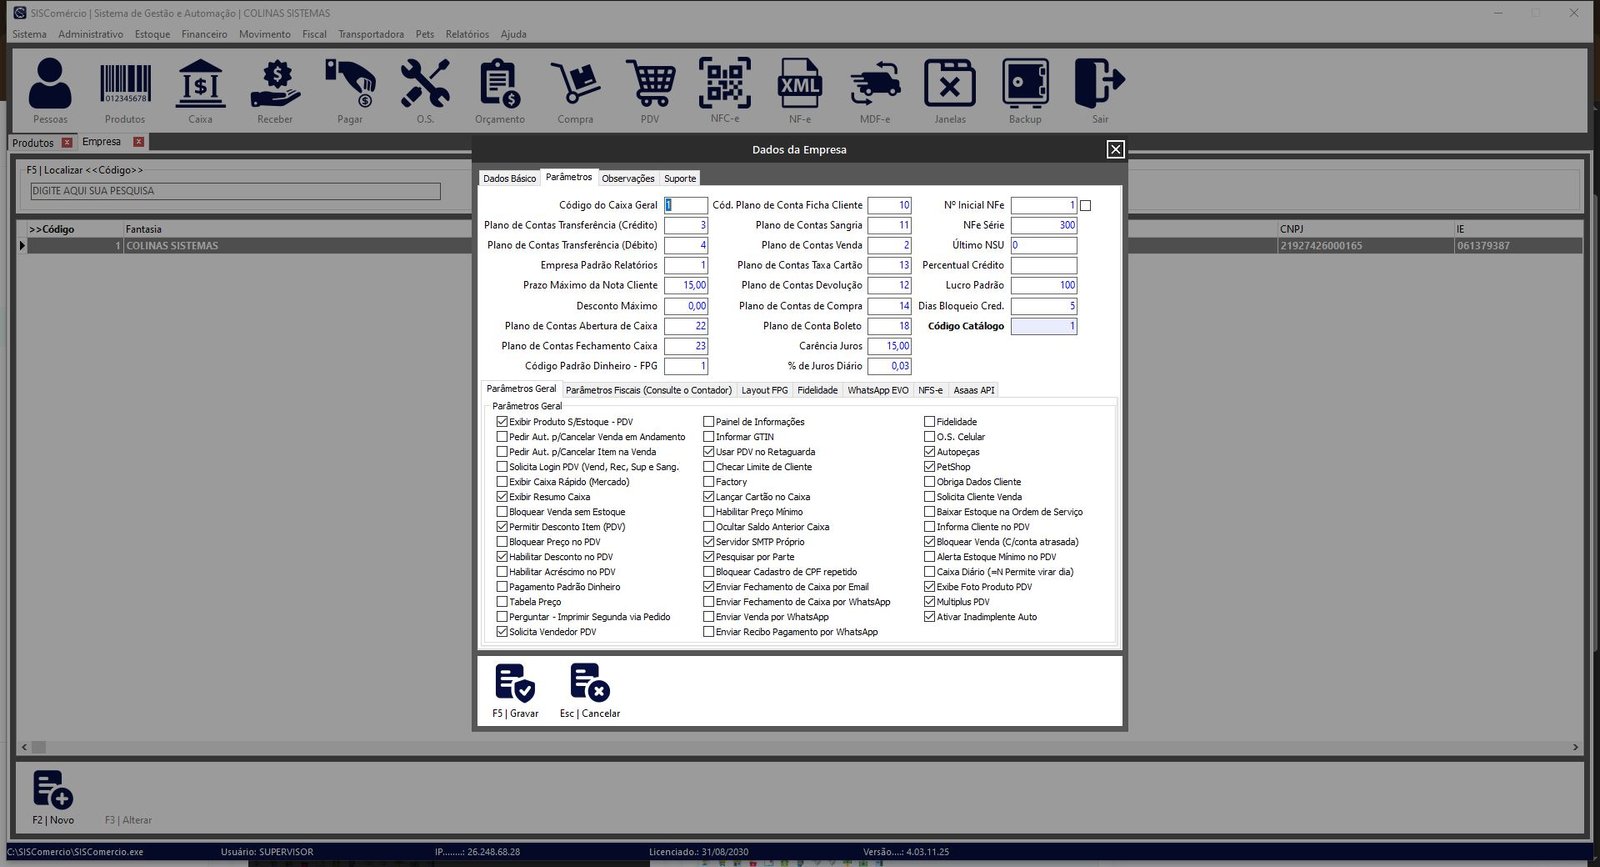Image resolution: width=1600 pixels, height=867 pixels.
Task: Click the Desconto Máximo input field
Action: 686,306
